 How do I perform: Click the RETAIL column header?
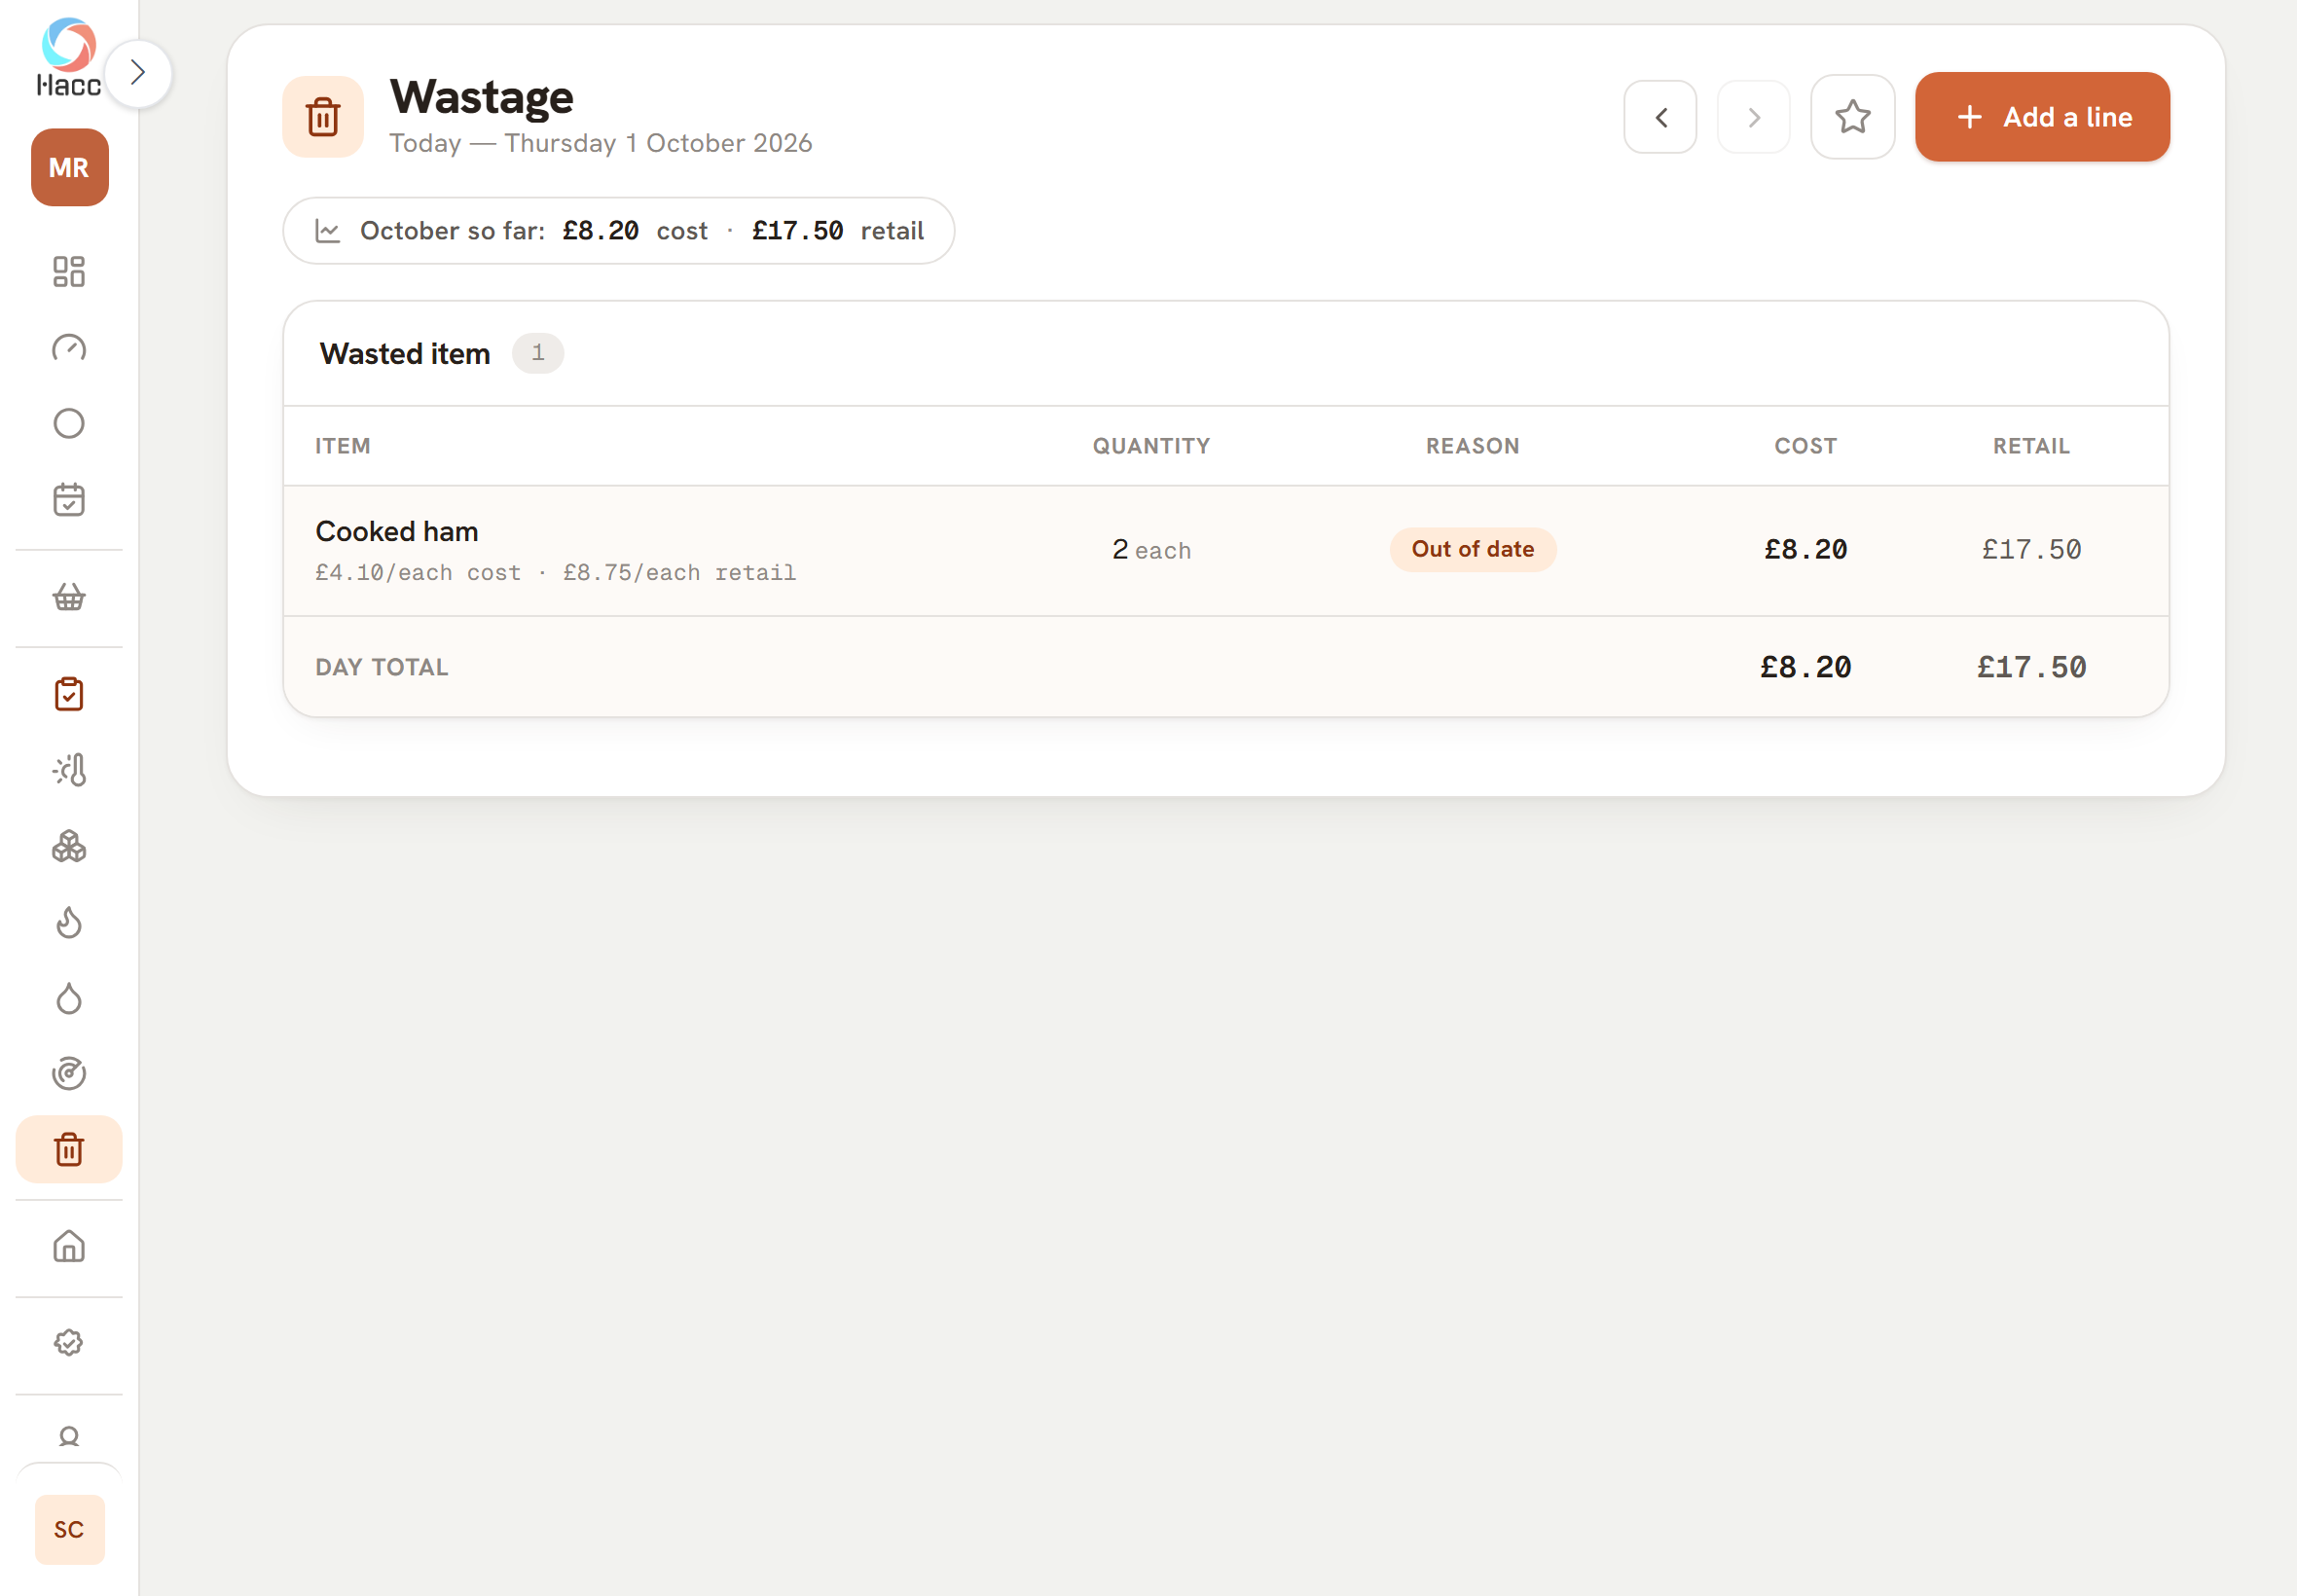(x=2031, y=447)
